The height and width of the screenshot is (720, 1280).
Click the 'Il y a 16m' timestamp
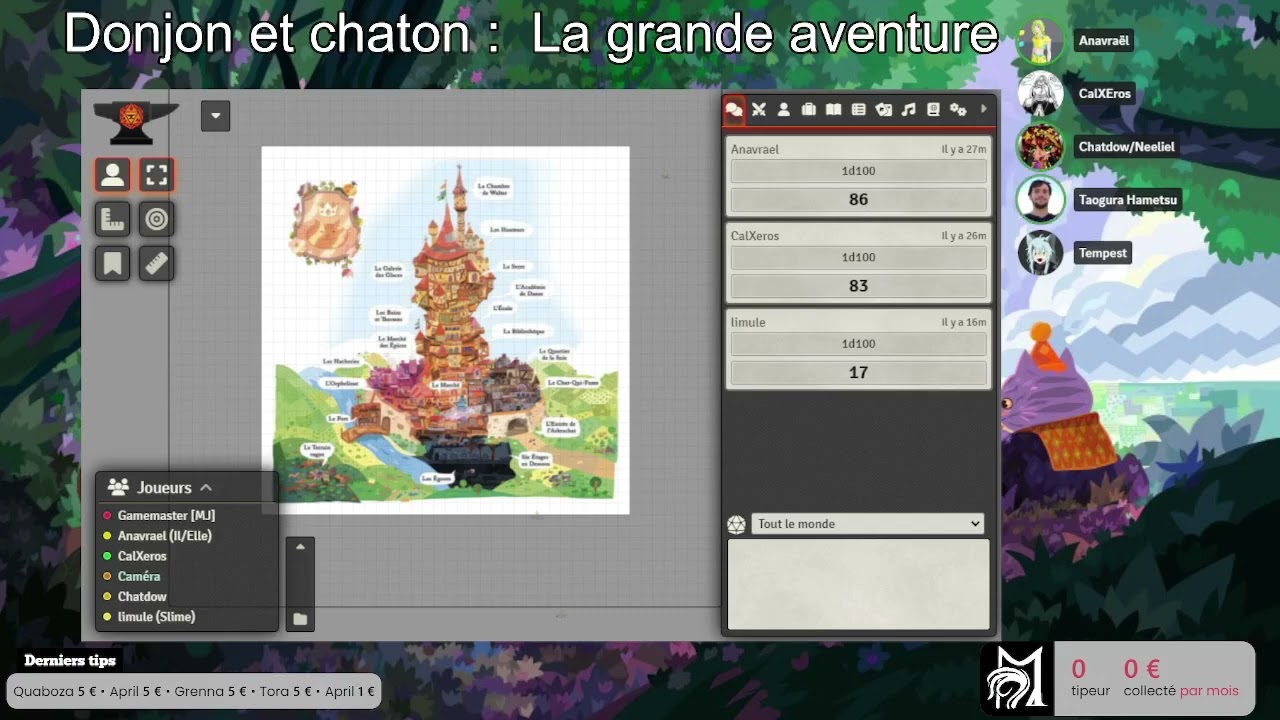pyautogui.click(x=964, y=323)
